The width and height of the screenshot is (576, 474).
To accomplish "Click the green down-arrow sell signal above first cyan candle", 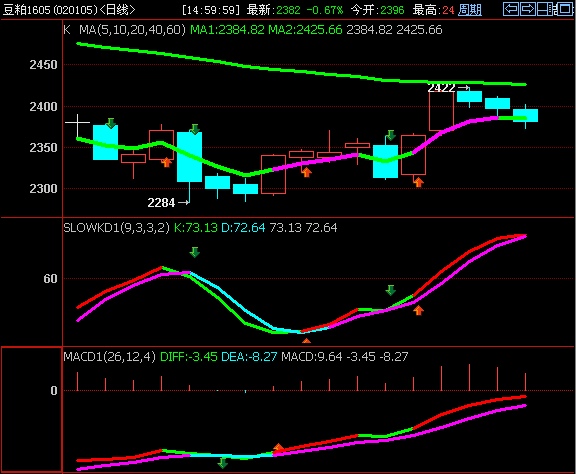I will (x=111, y=123).
